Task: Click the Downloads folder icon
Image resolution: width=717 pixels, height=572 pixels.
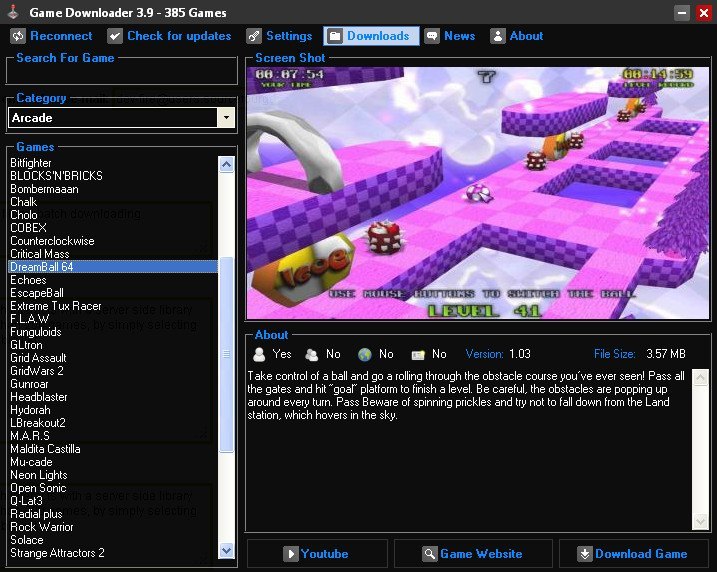Action: pyautogui.click(x=335, y=36)
